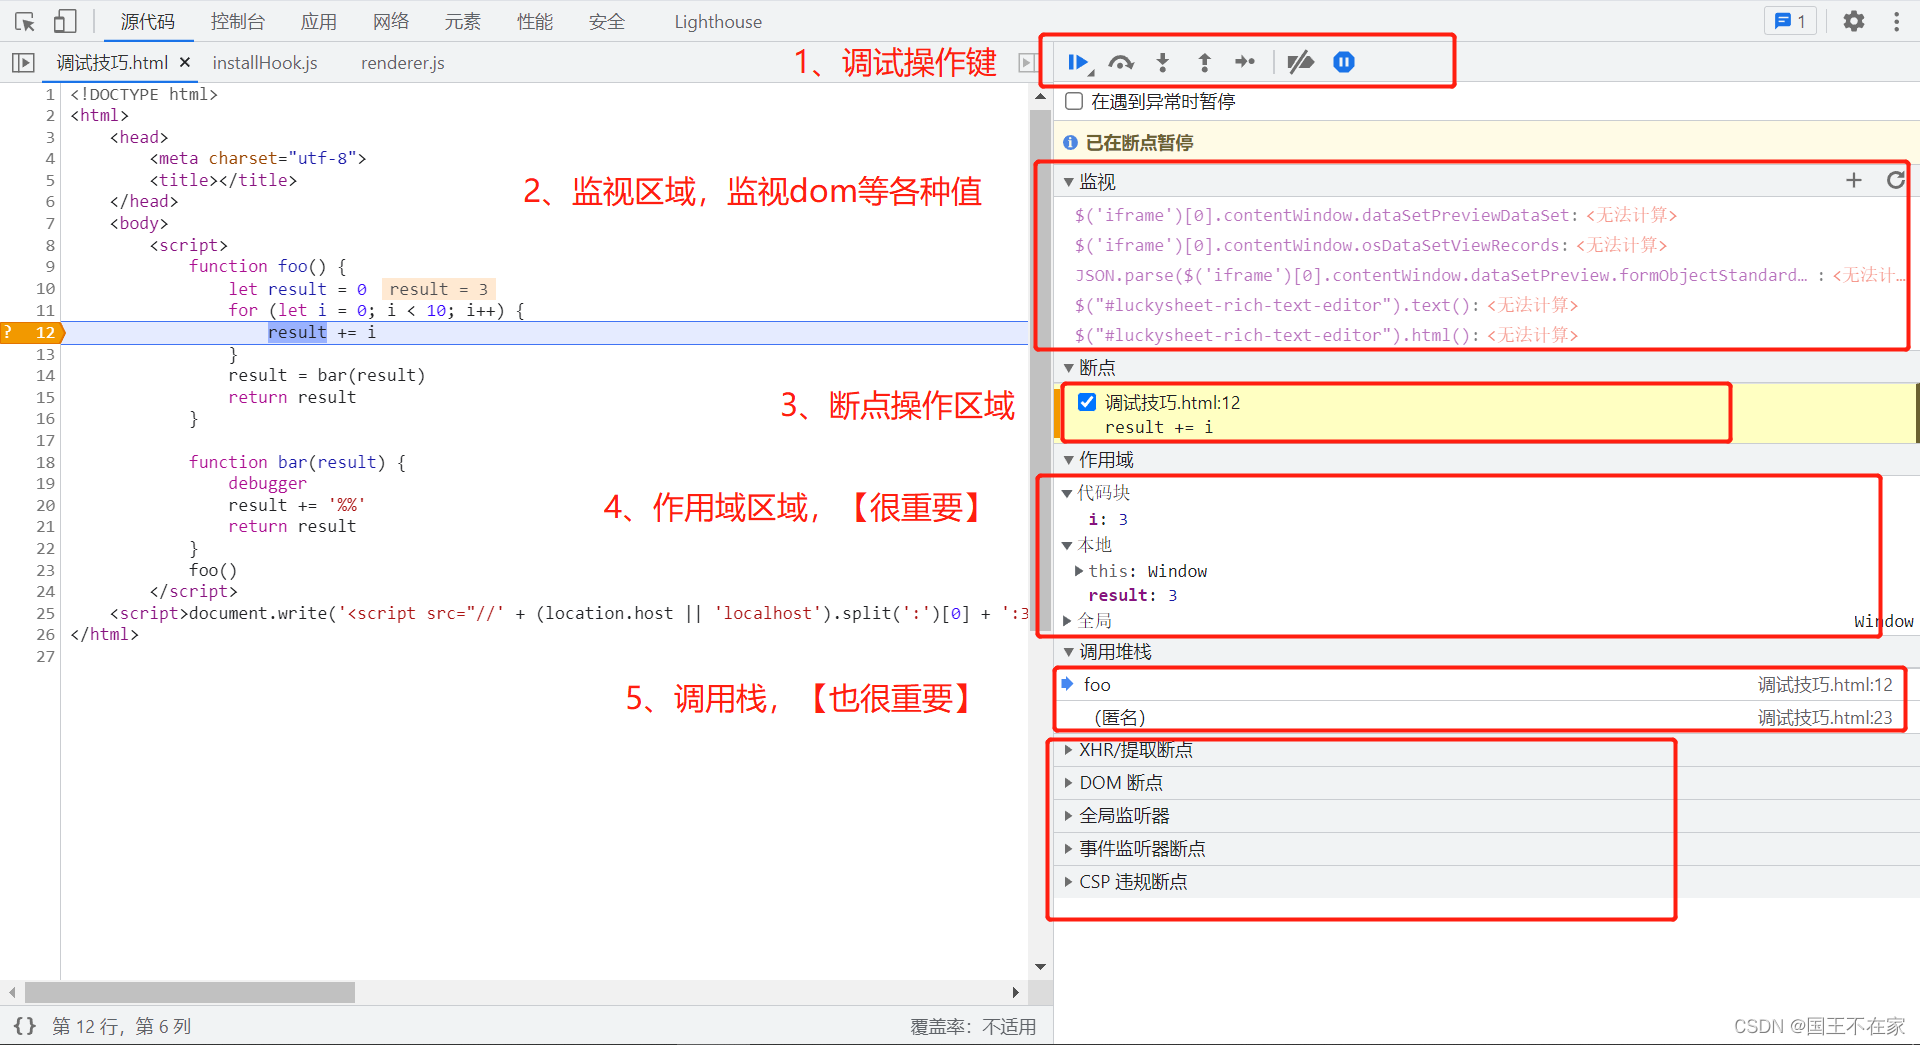Viewport: 1920px width, 1045px height.
Task: Open the 性能 tab
Action: pos(535,21)
